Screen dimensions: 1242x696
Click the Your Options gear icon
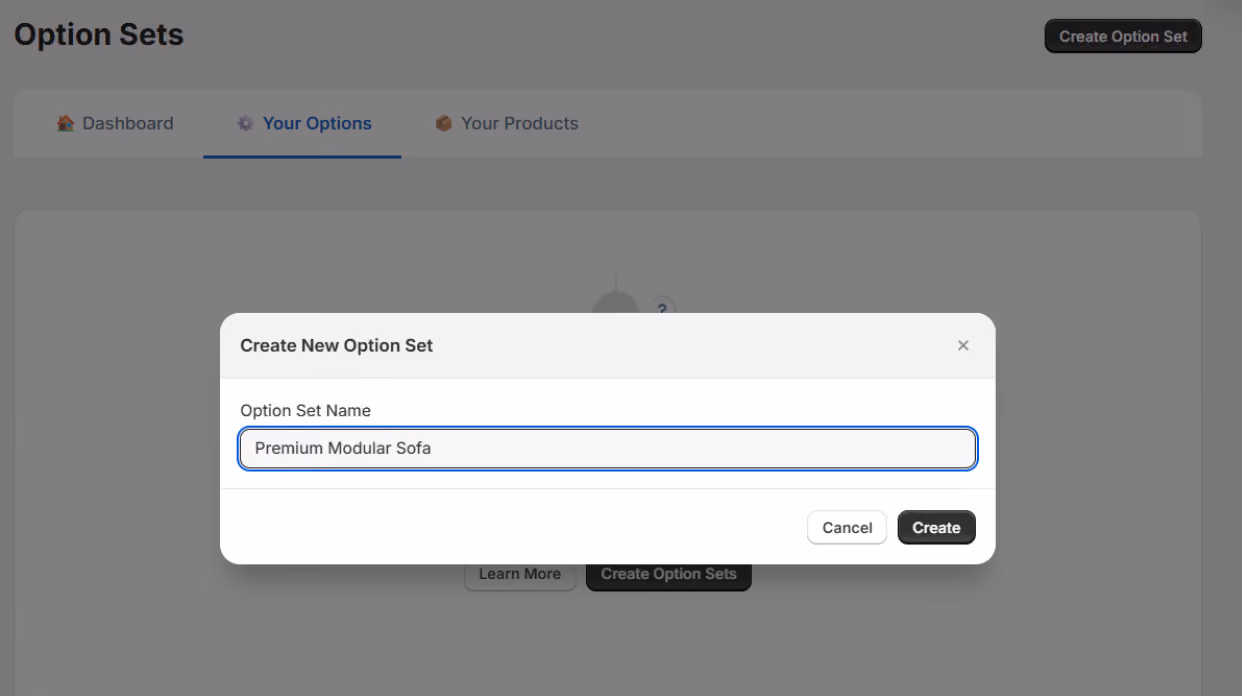pos(245,123)
